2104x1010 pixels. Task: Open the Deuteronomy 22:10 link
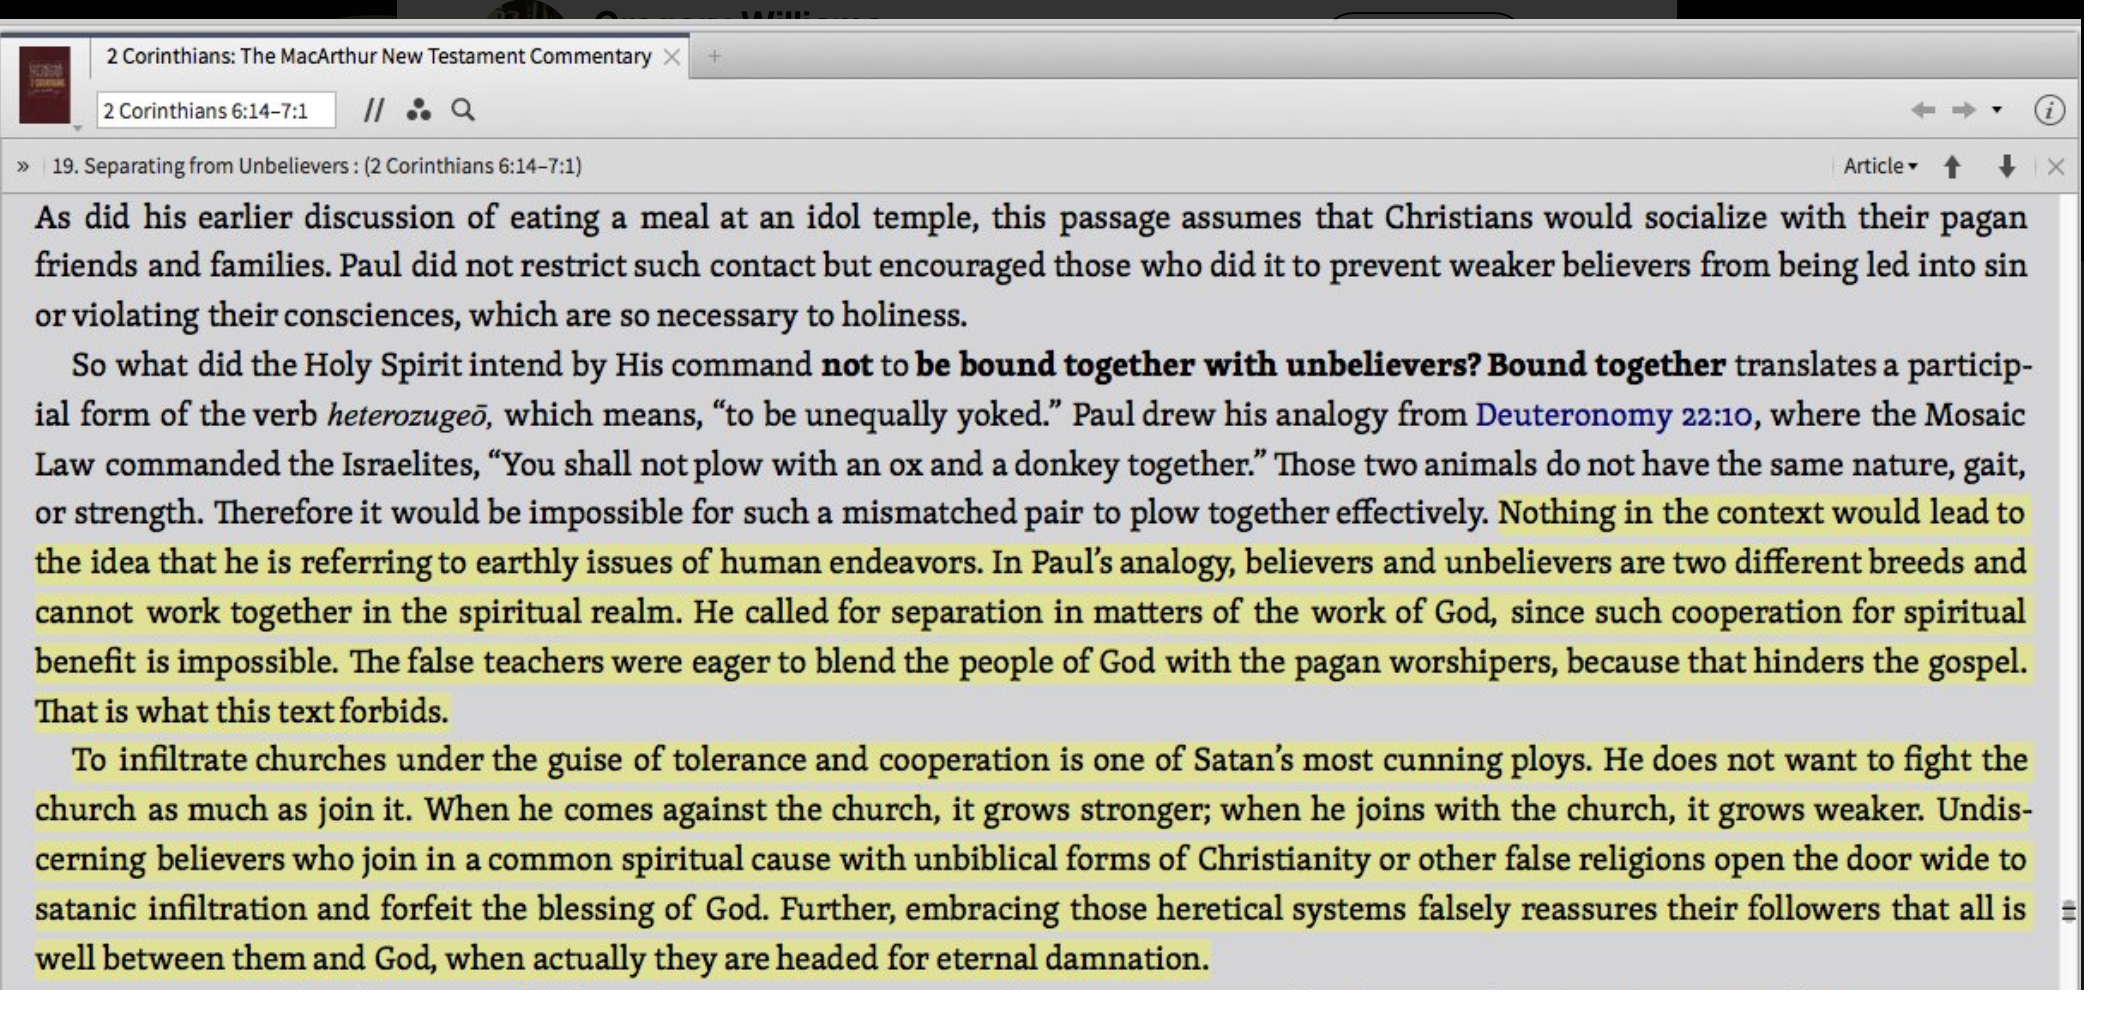[1614, 414]
